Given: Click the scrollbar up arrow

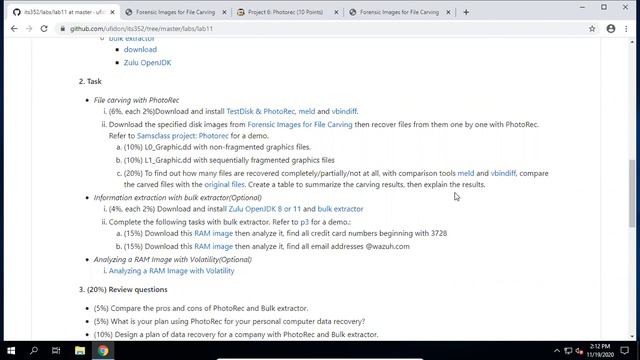Looking at the screenshot, I should [x=632, y=42].
